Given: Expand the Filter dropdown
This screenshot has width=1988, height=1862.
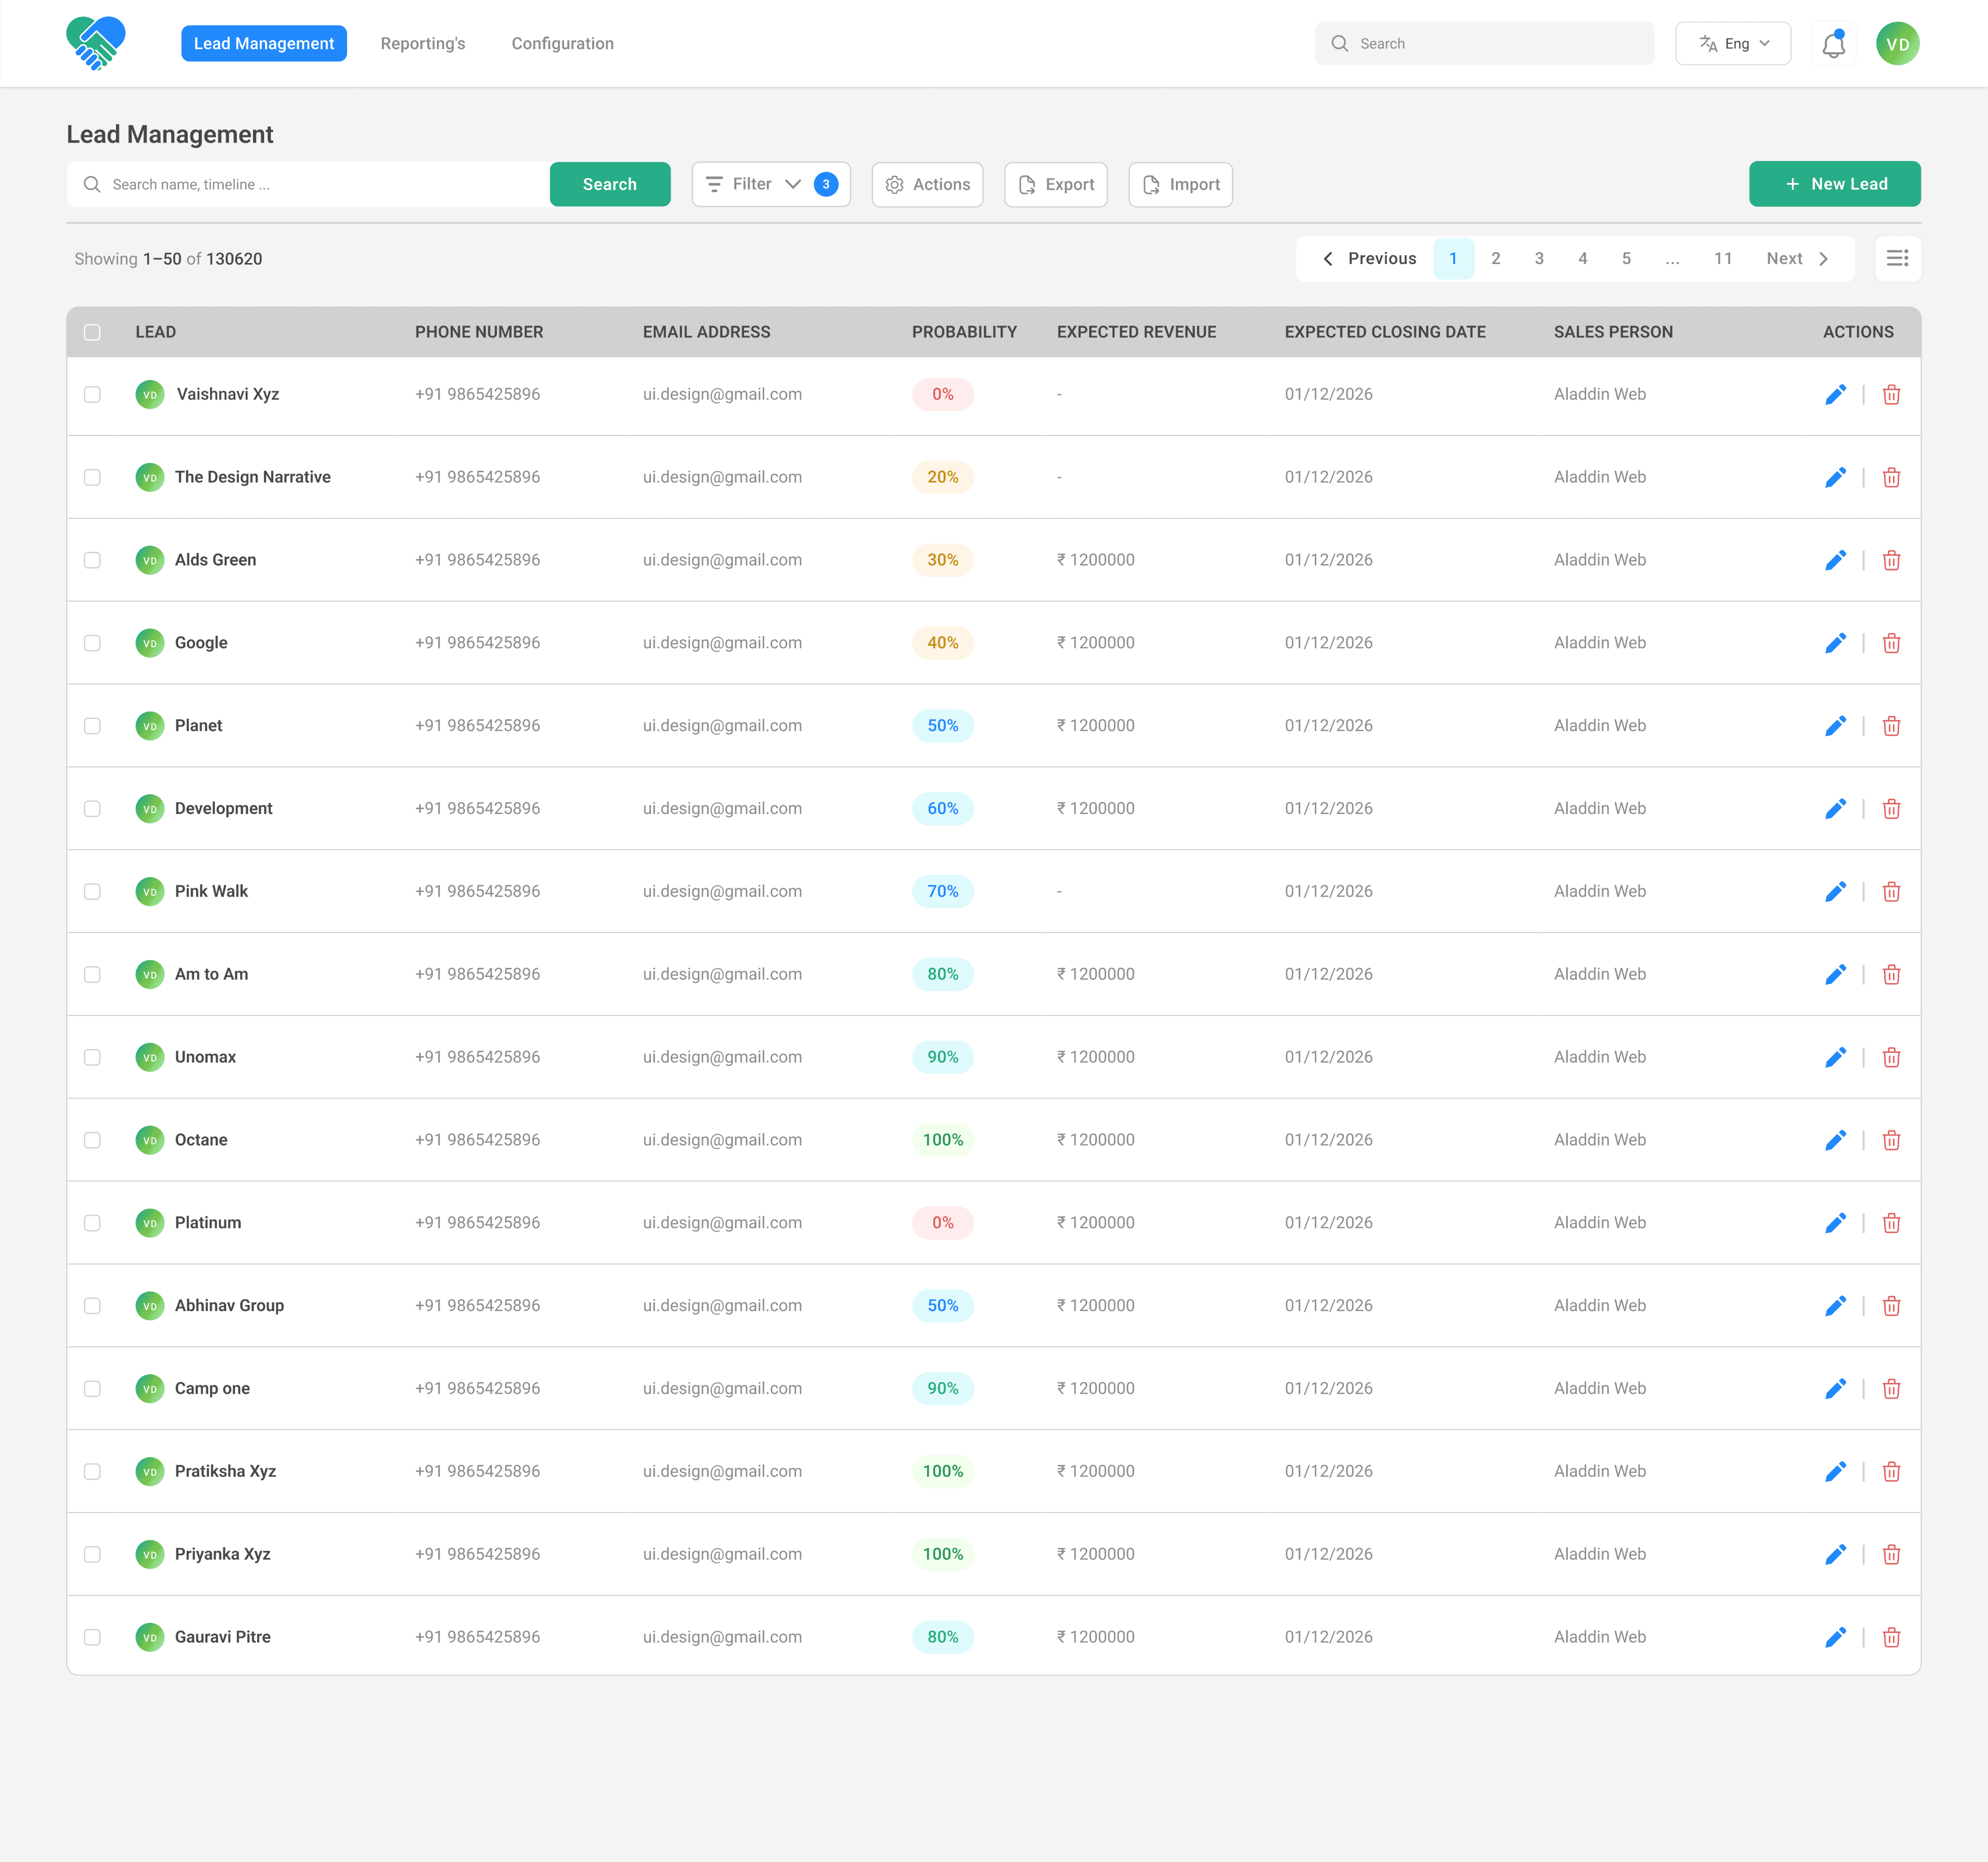Looking at the screenshot, I should tap(770, 184).
